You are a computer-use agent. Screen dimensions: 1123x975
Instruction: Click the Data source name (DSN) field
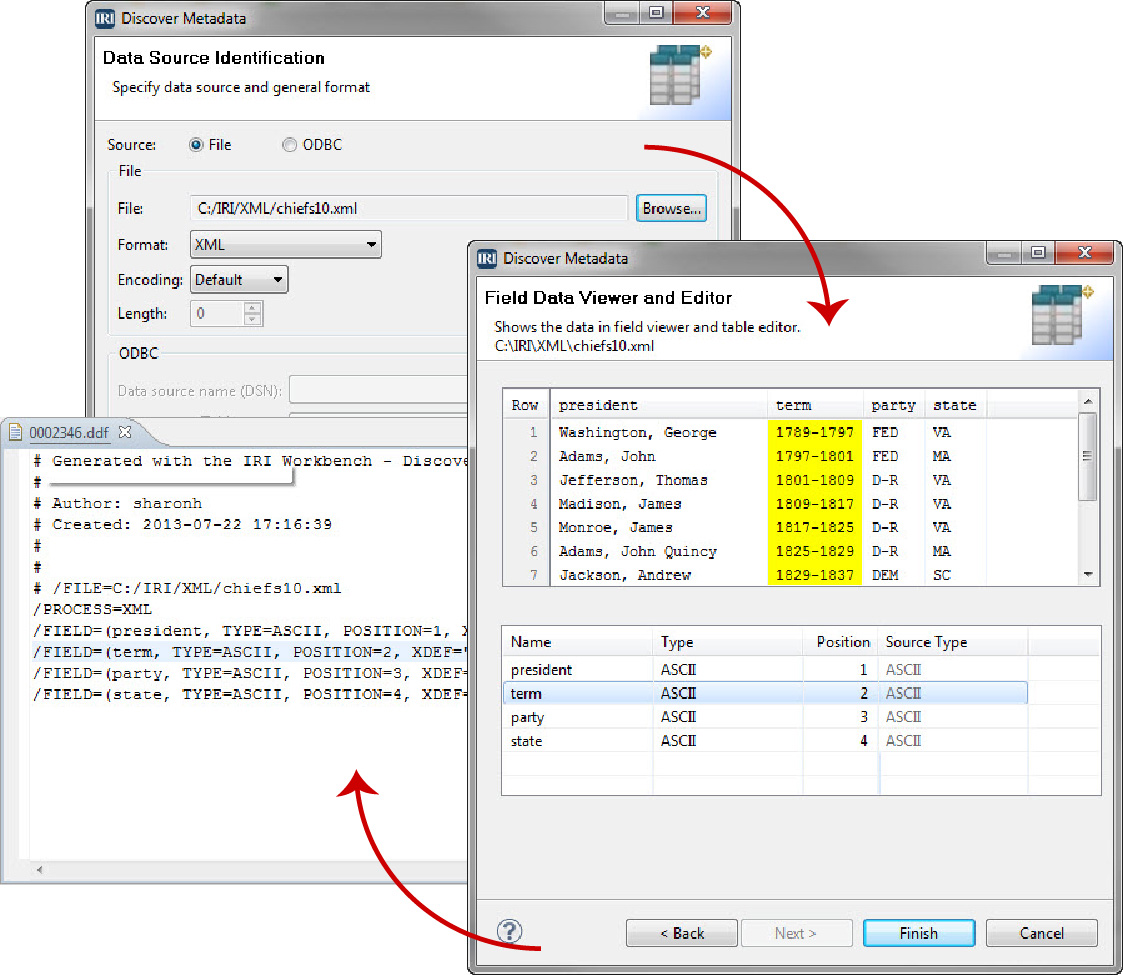point(378,390)
